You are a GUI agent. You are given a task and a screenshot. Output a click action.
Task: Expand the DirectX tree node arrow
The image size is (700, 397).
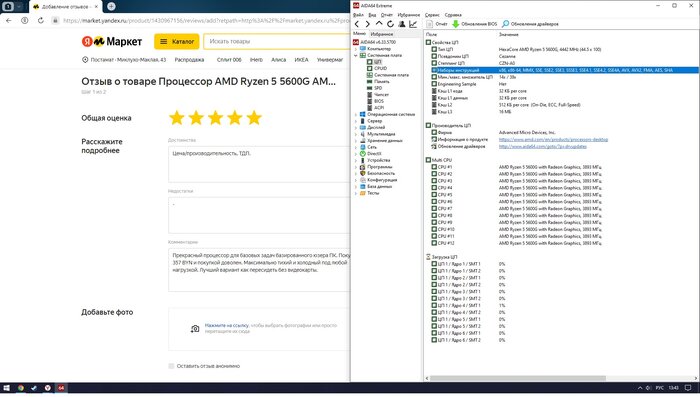pos(356,154)
